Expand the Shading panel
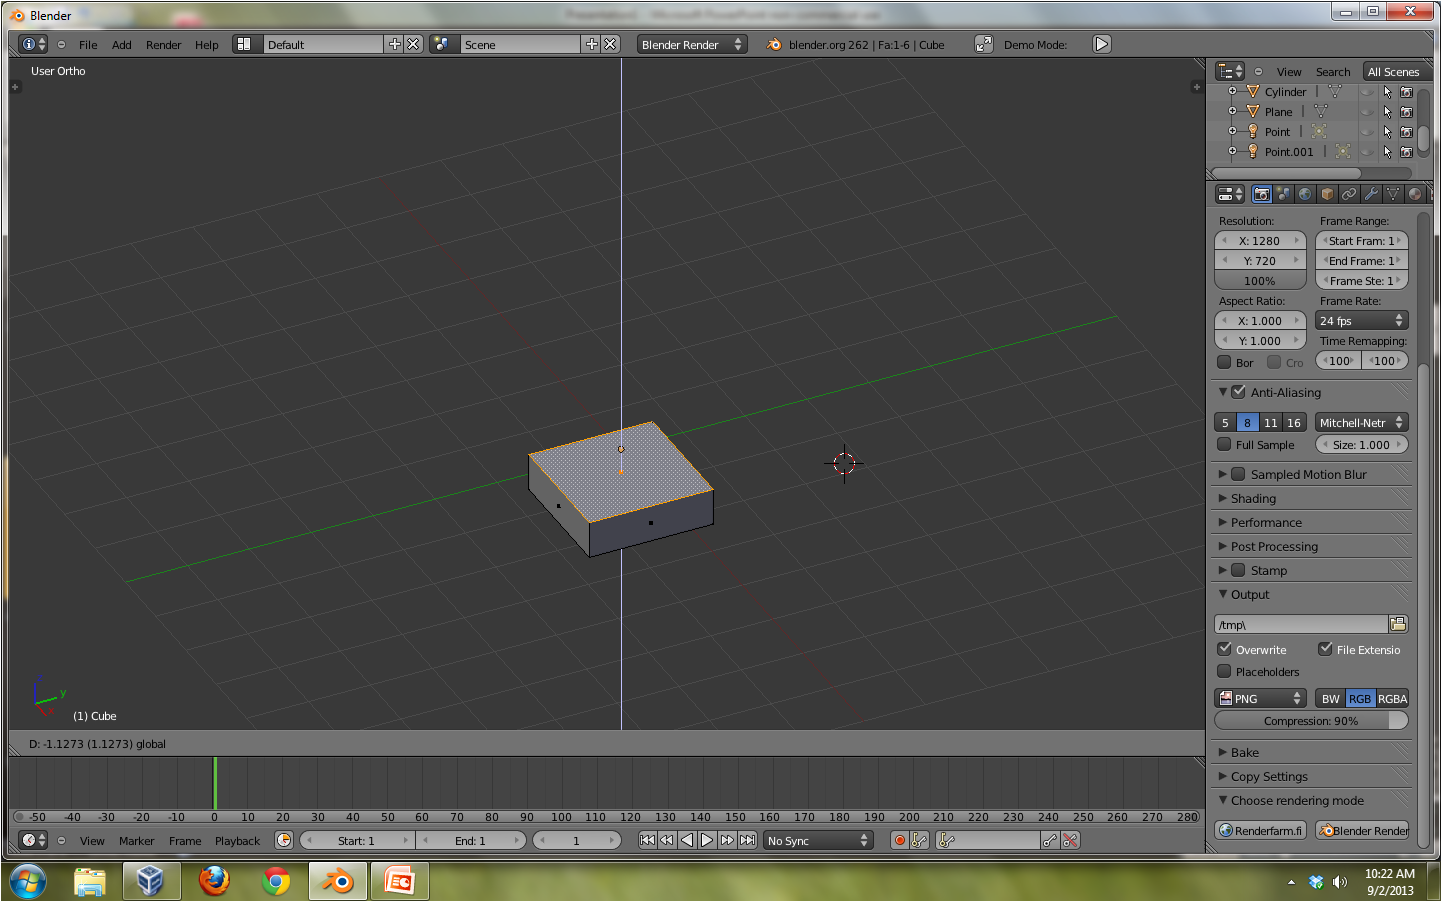1442x902 pixels. point(1314,498)
